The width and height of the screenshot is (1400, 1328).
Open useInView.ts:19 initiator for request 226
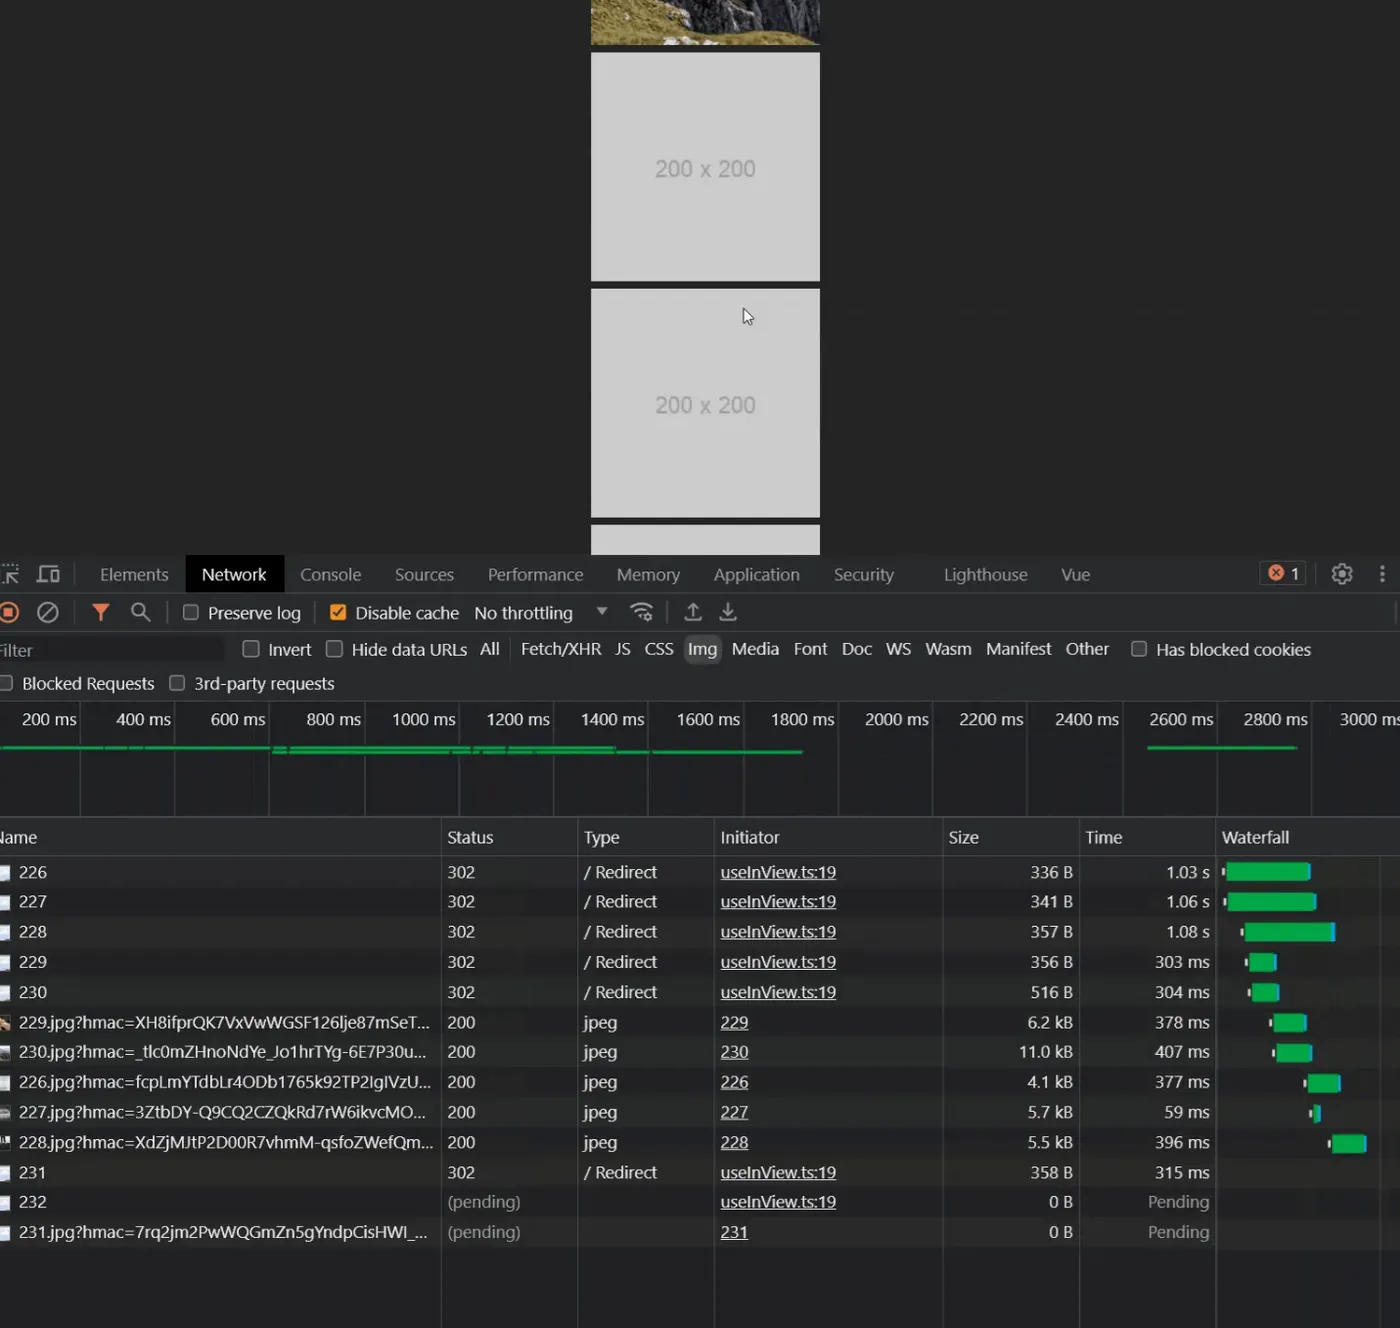778,873
